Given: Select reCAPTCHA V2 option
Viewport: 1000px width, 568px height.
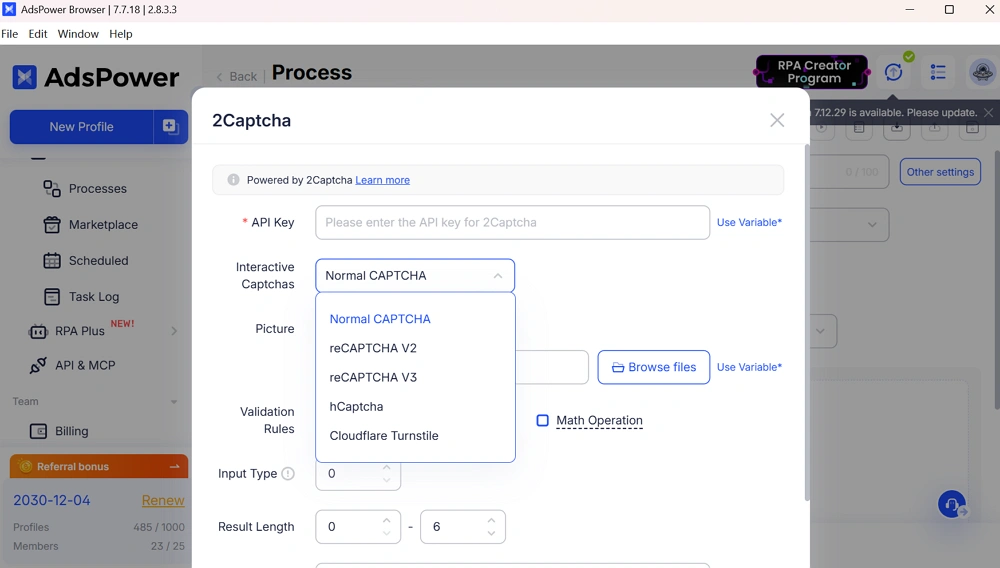Looking at the screenshot, I should [x=373, y=348].
